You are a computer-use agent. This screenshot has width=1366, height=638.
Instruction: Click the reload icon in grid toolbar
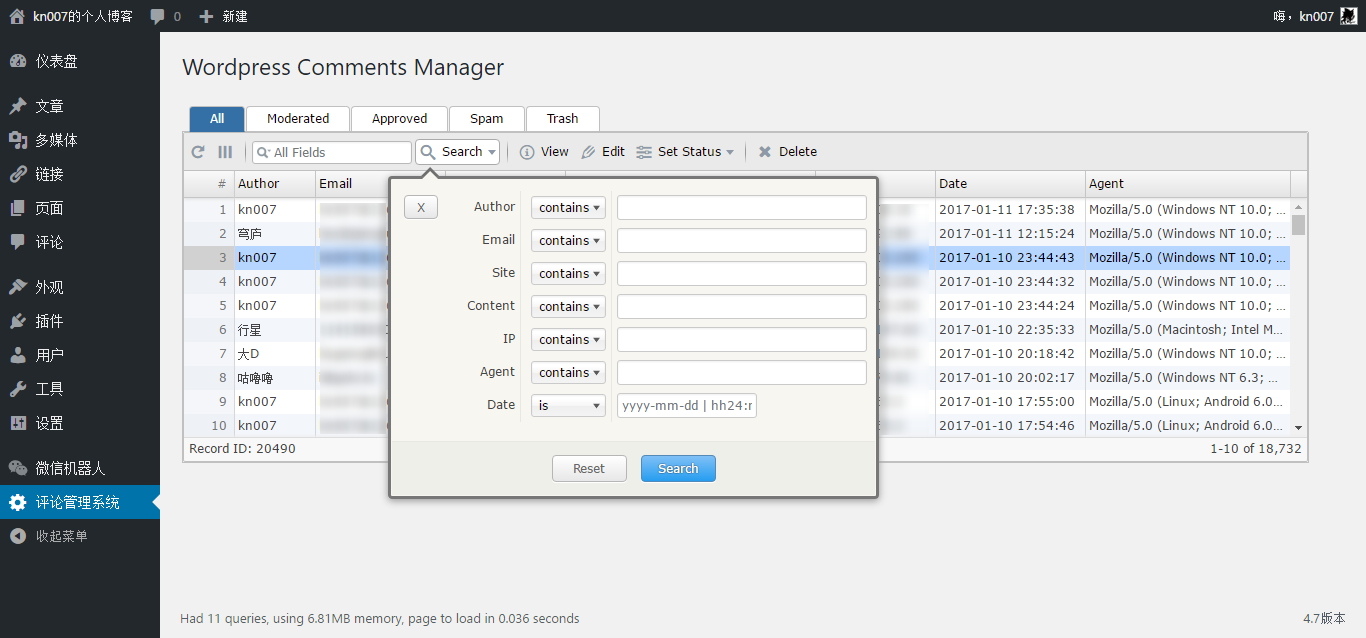[x=198, y=152]
